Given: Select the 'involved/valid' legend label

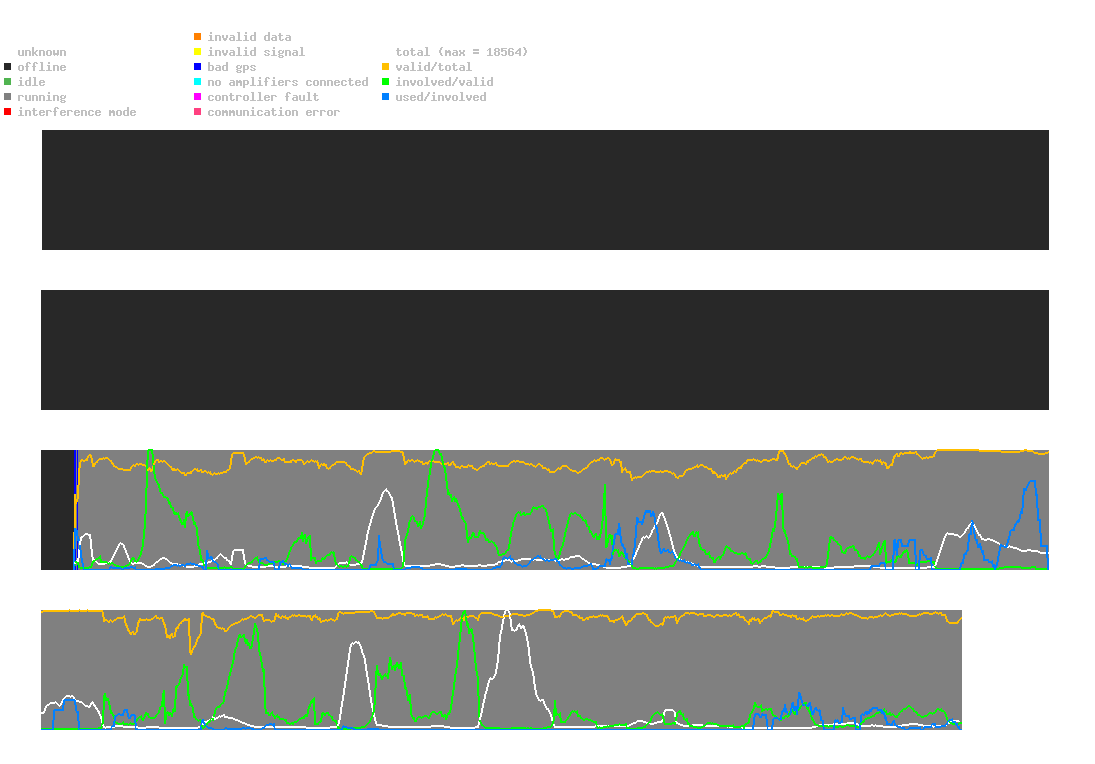Looking at the screenshot, I should tap(444, 82).
